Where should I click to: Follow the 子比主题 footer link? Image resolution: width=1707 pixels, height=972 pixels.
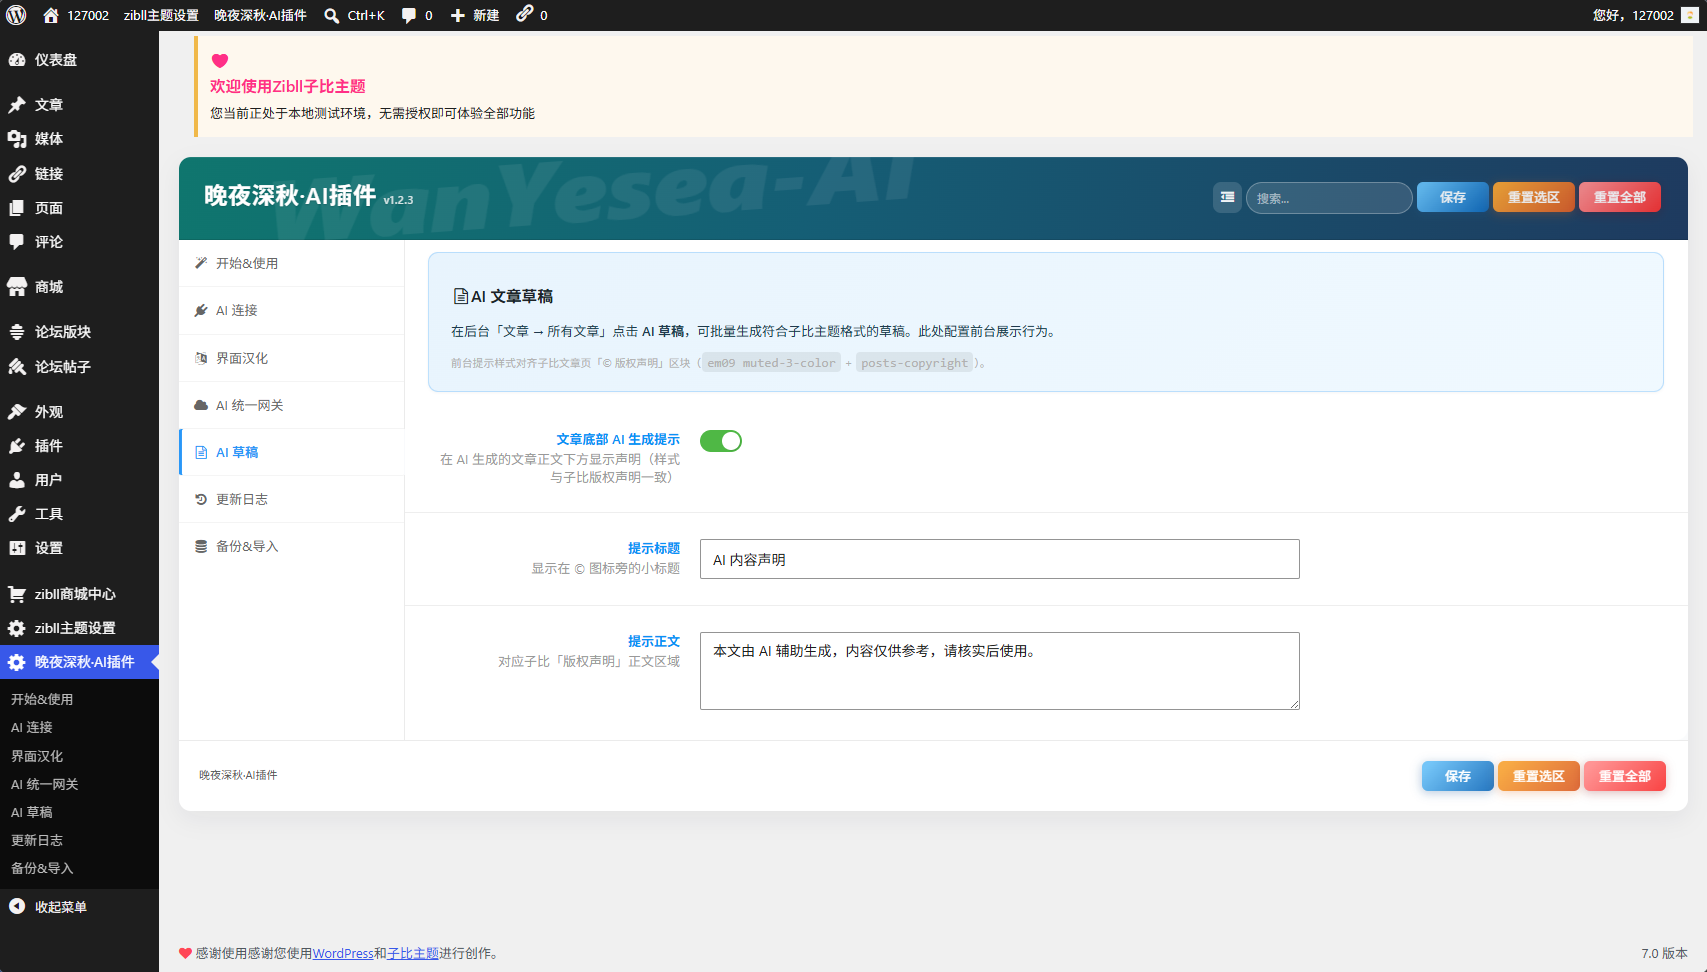[413, 954]
